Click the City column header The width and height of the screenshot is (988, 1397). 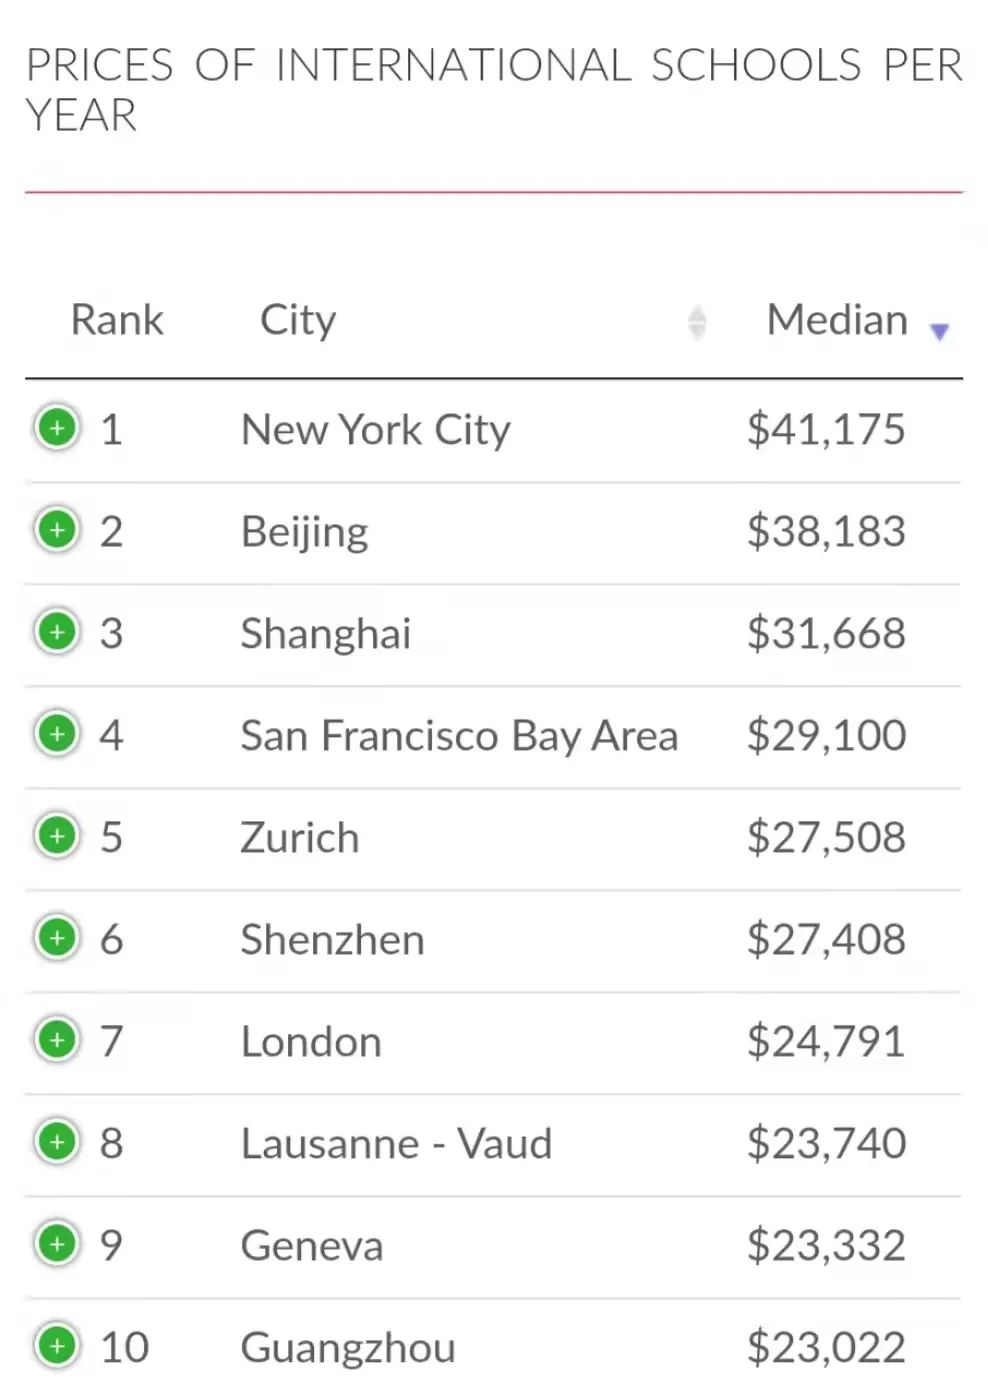tap(298, 320)
